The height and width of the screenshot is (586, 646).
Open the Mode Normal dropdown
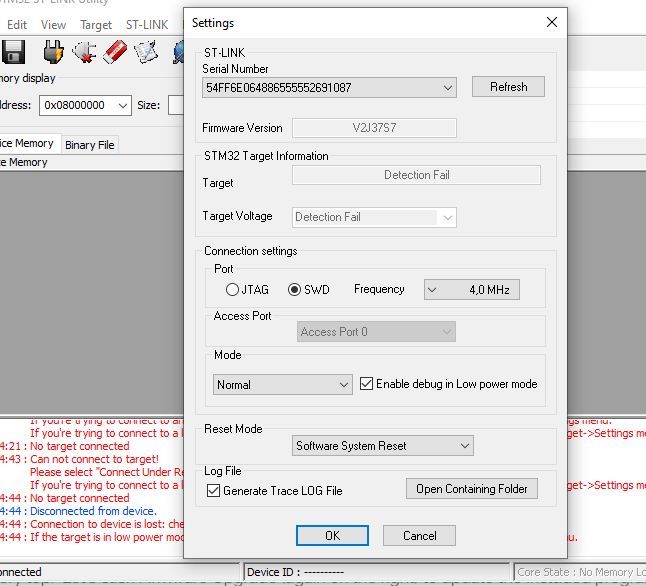click(283, 384)
